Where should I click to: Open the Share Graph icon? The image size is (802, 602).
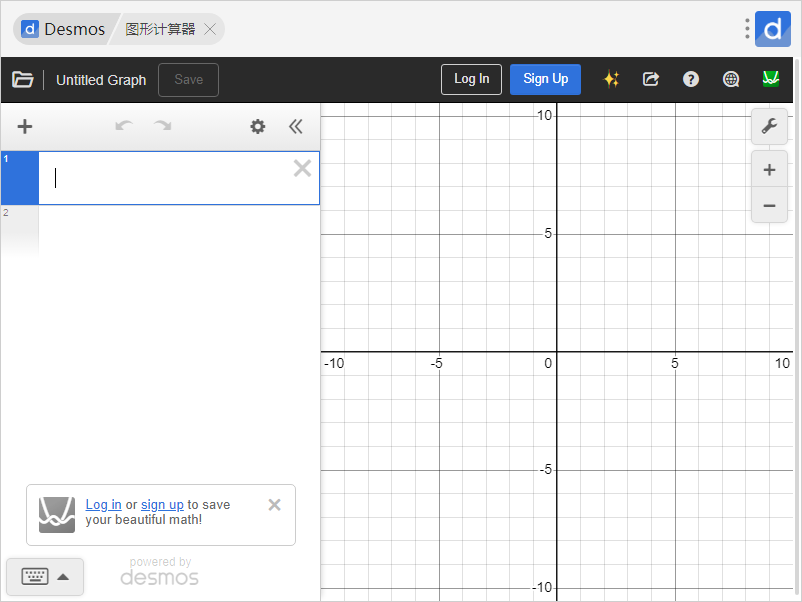click(651, 79)
